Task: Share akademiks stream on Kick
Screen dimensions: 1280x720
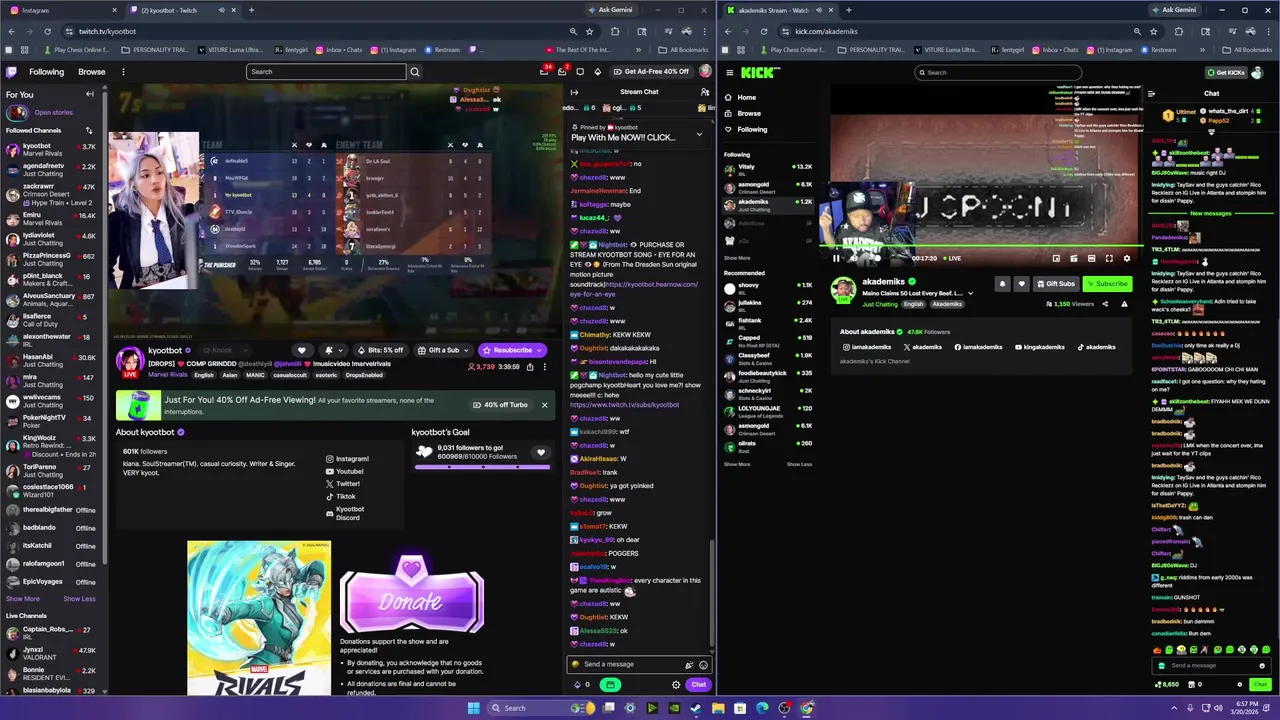Action: coord(1105,304)
